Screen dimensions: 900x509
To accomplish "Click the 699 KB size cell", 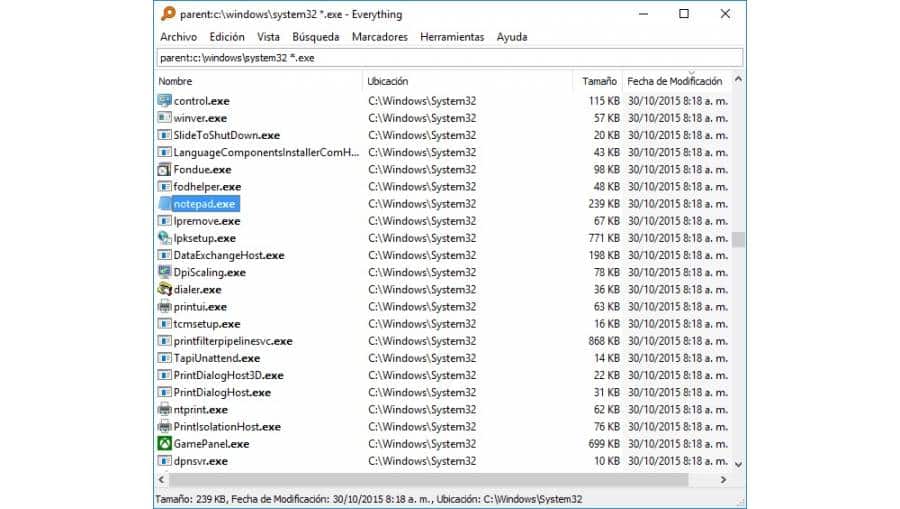I will tap(604, 444).
